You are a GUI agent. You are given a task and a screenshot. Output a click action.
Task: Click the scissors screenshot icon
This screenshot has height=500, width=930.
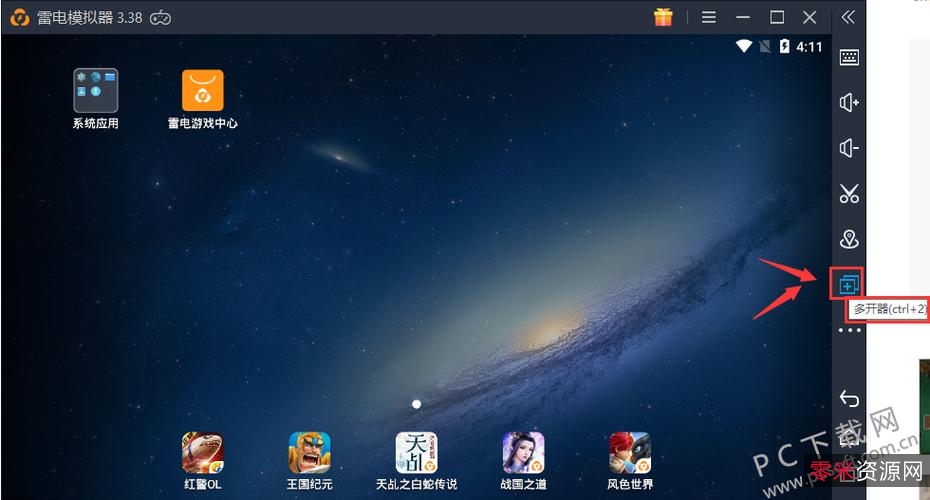tap(849, 194)
